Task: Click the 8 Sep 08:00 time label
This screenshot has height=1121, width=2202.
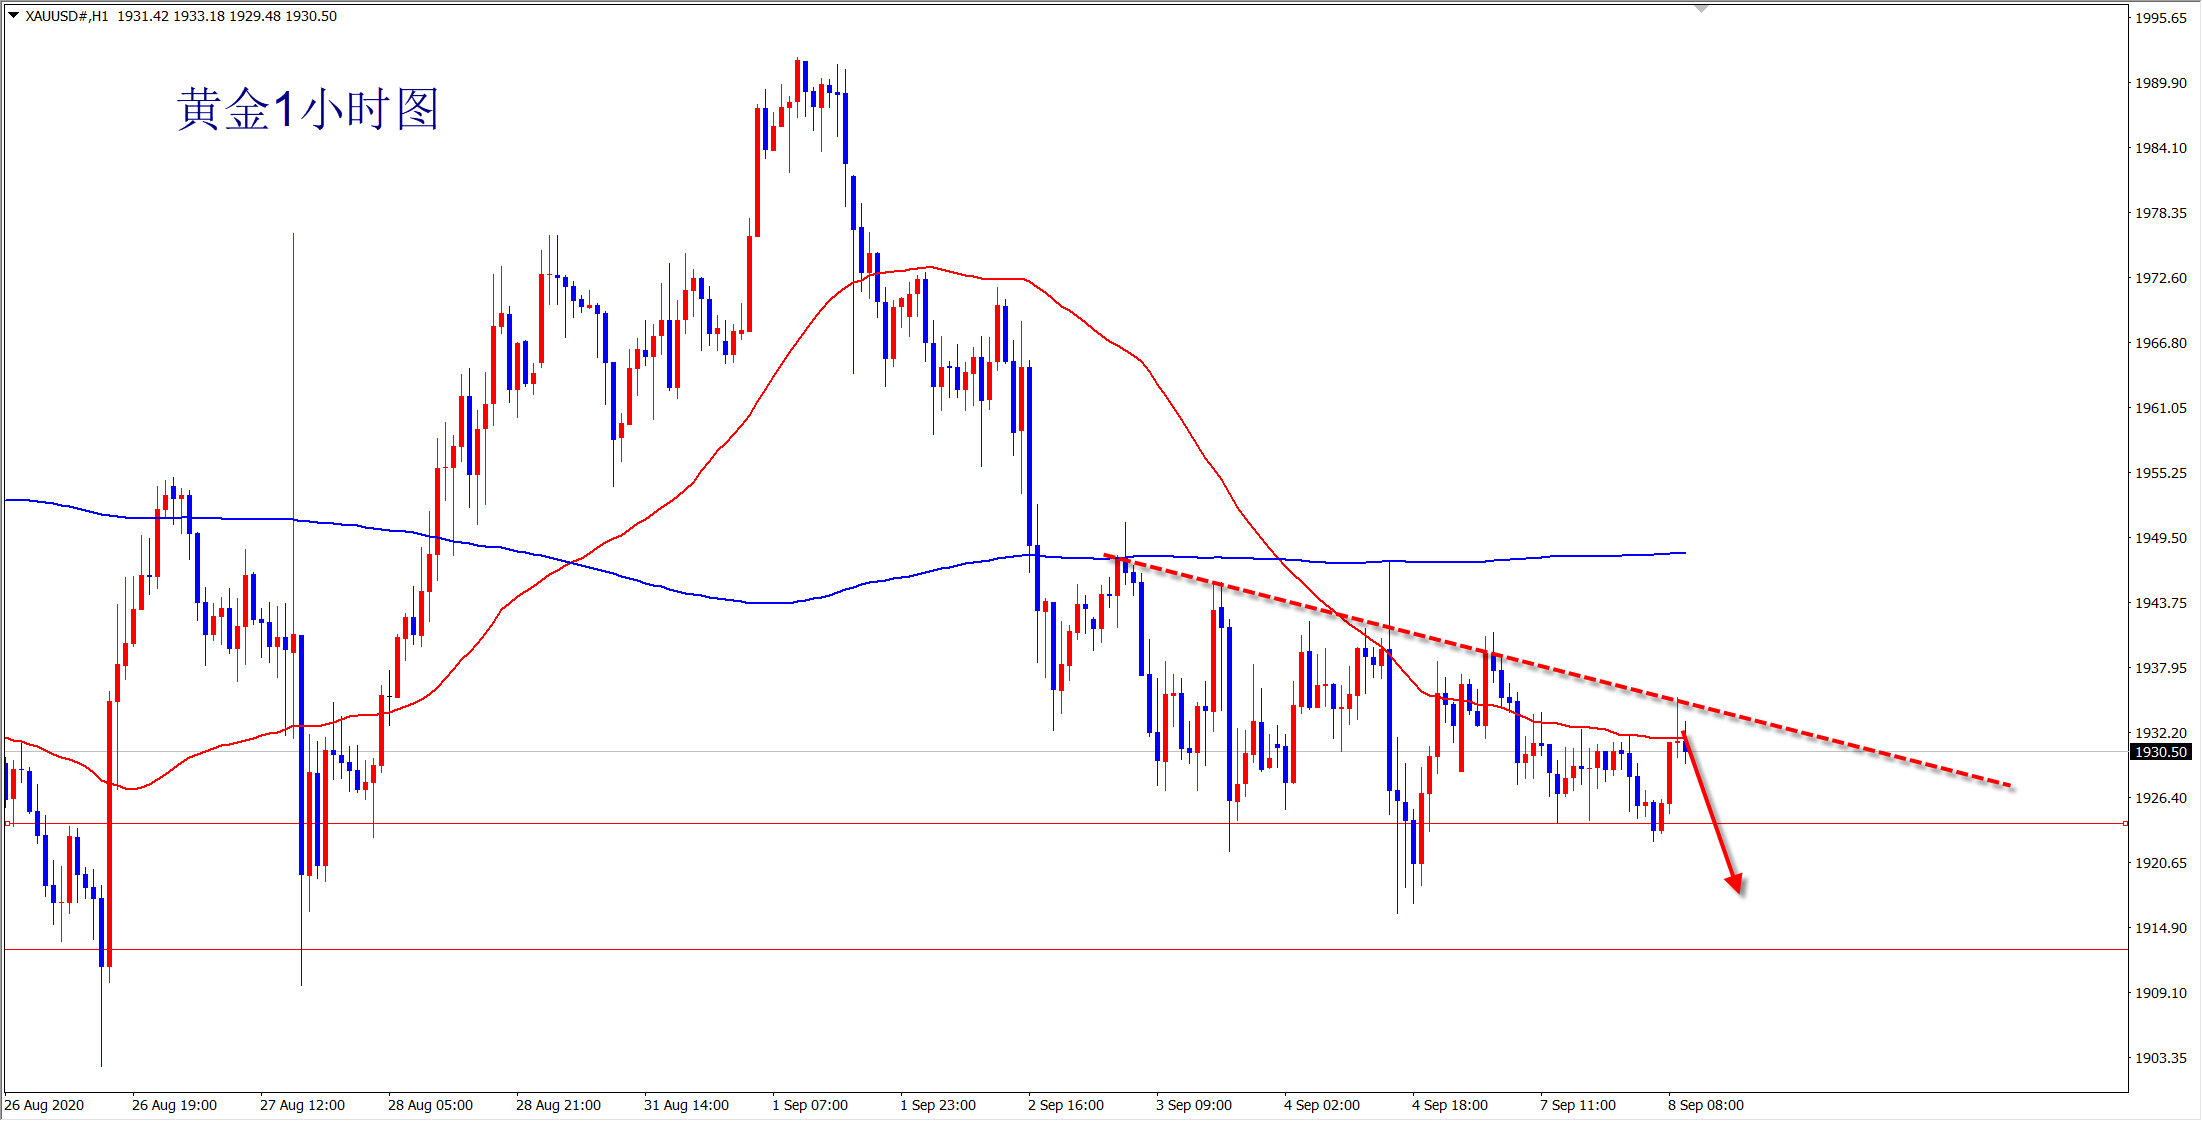Action: tap(1705, 1105)
